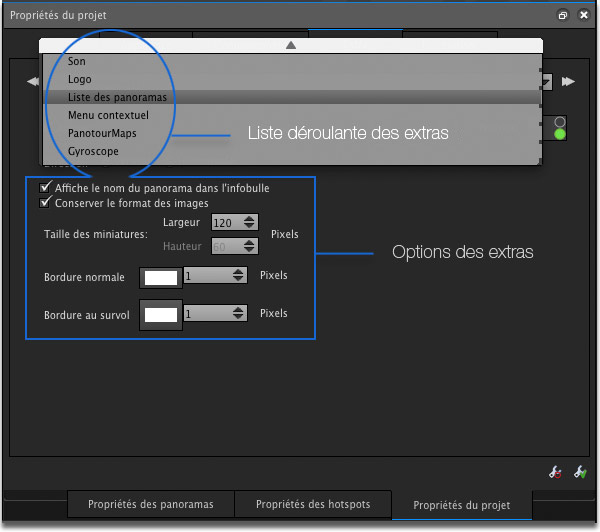600x532 pixels.
Task: Switch to Propriétés du projet bottom tab
Action: pyautogui.click(x=461, y=505)
